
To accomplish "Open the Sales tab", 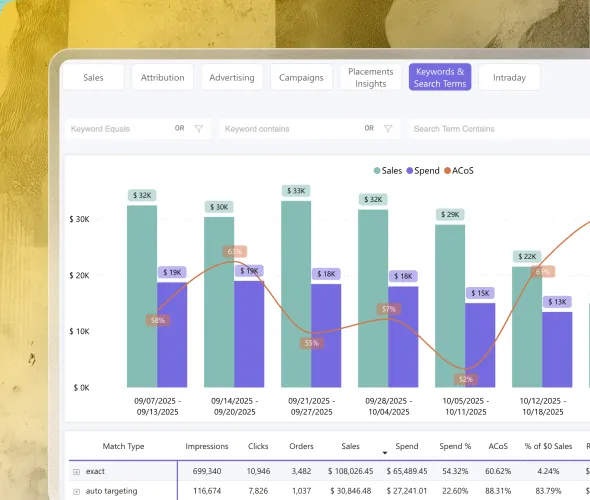I will (93, 78).
